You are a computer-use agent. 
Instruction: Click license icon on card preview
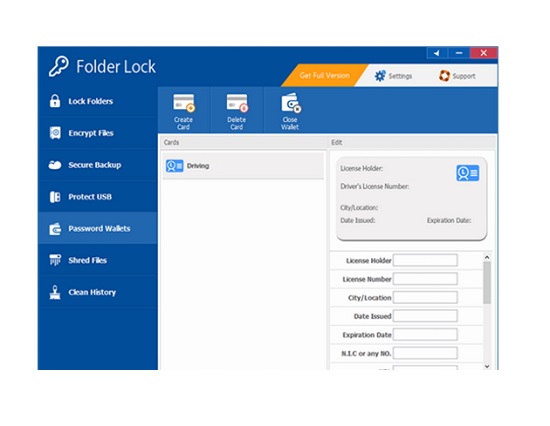[468, 173]
